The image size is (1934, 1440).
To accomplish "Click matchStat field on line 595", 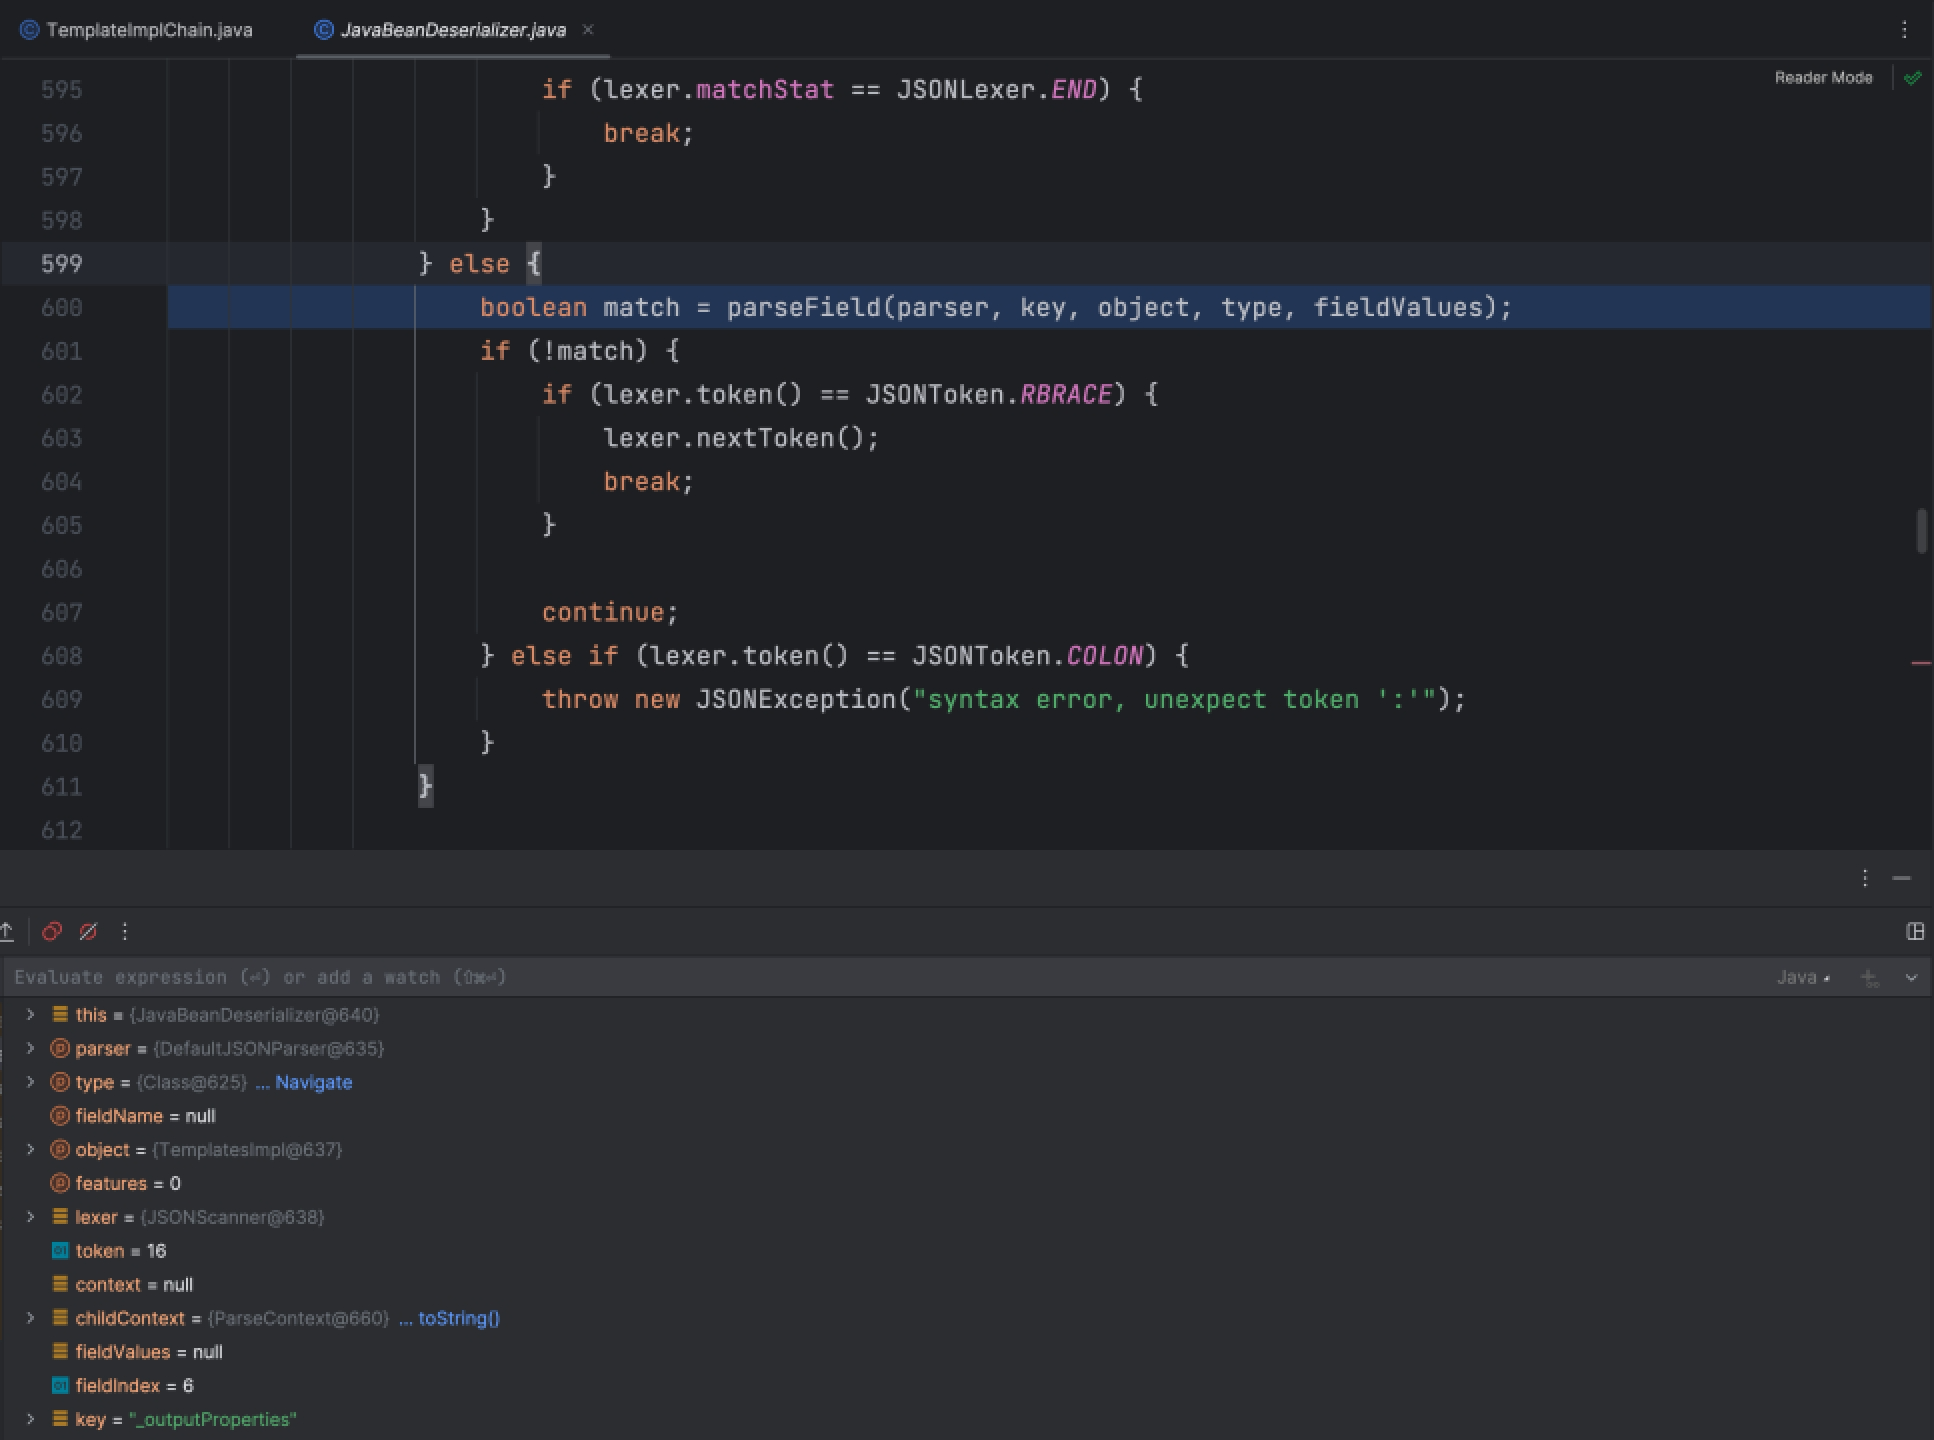I will tap(765, 89).
